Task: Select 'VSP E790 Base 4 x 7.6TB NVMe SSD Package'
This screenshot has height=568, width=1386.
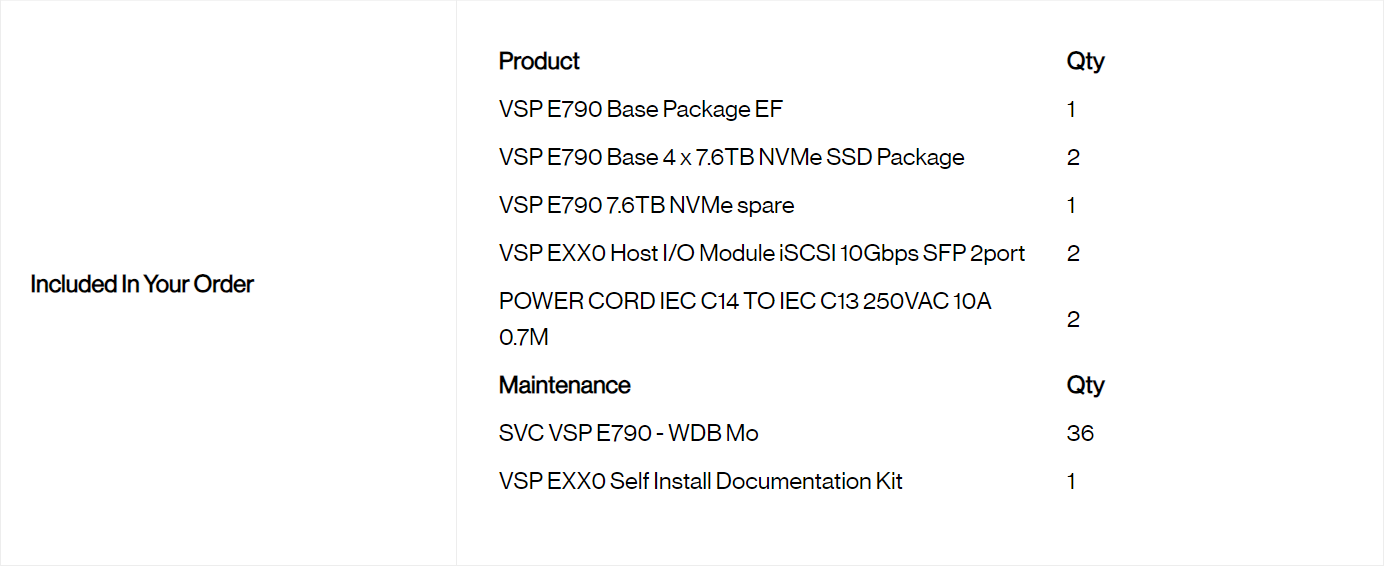Action: tap(731, 157)
